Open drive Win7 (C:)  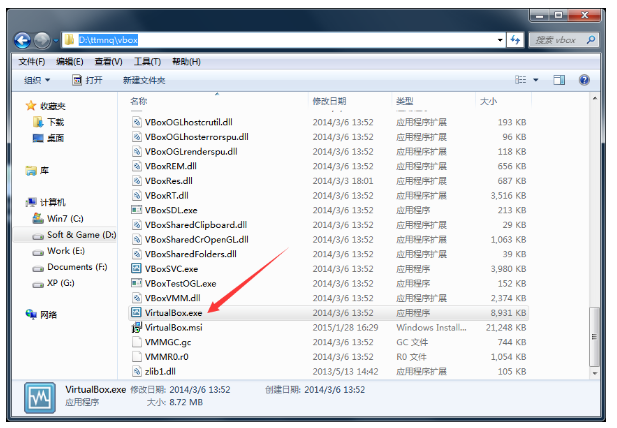[x=58, y=218]
